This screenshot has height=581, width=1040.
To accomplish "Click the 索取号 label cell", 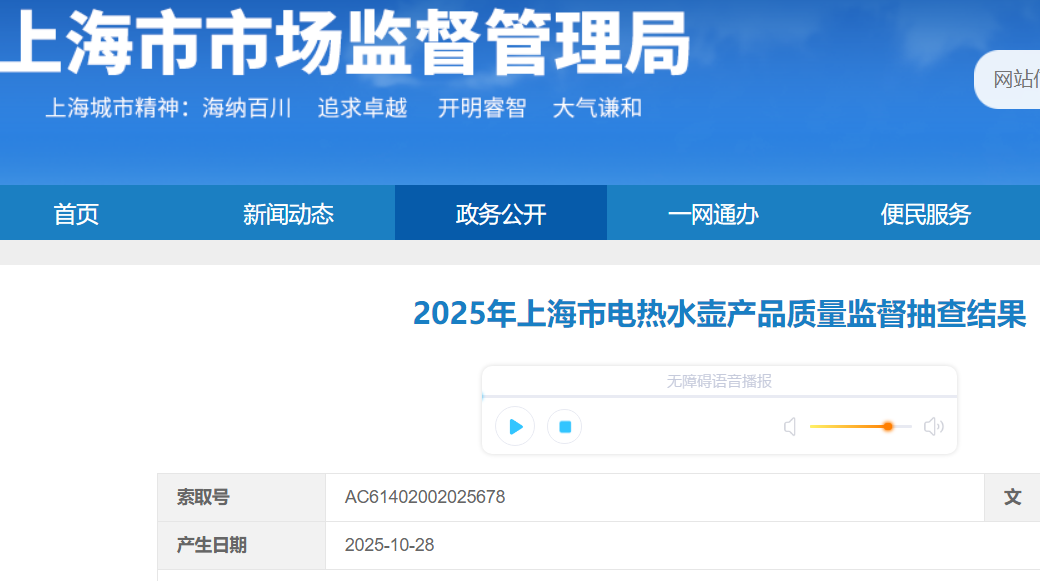I will point(203,497).
